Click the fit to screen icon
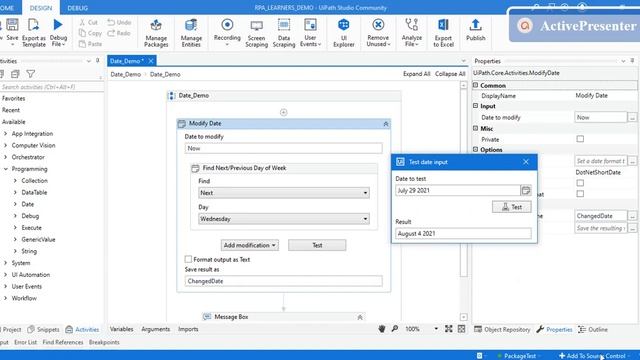The height and width of the screenshot is (360, 640). 449,329
